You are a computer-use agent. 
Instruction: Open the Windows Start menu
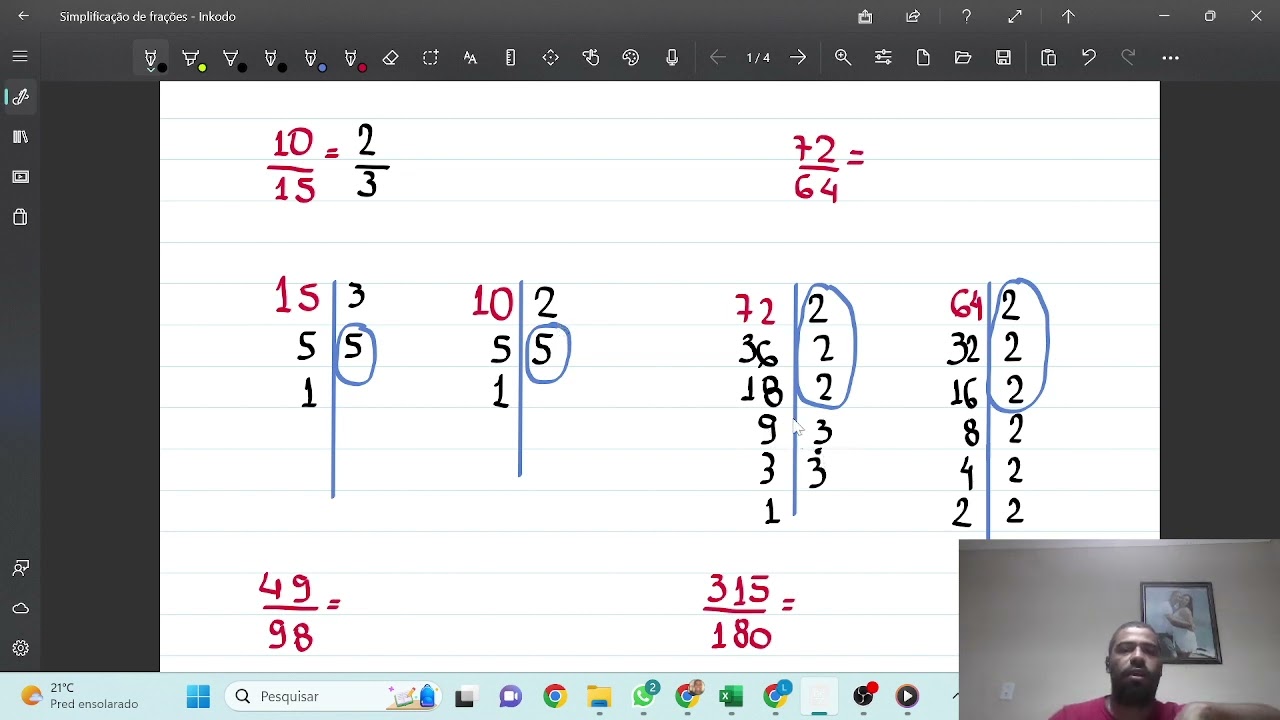tap(198, 696)
